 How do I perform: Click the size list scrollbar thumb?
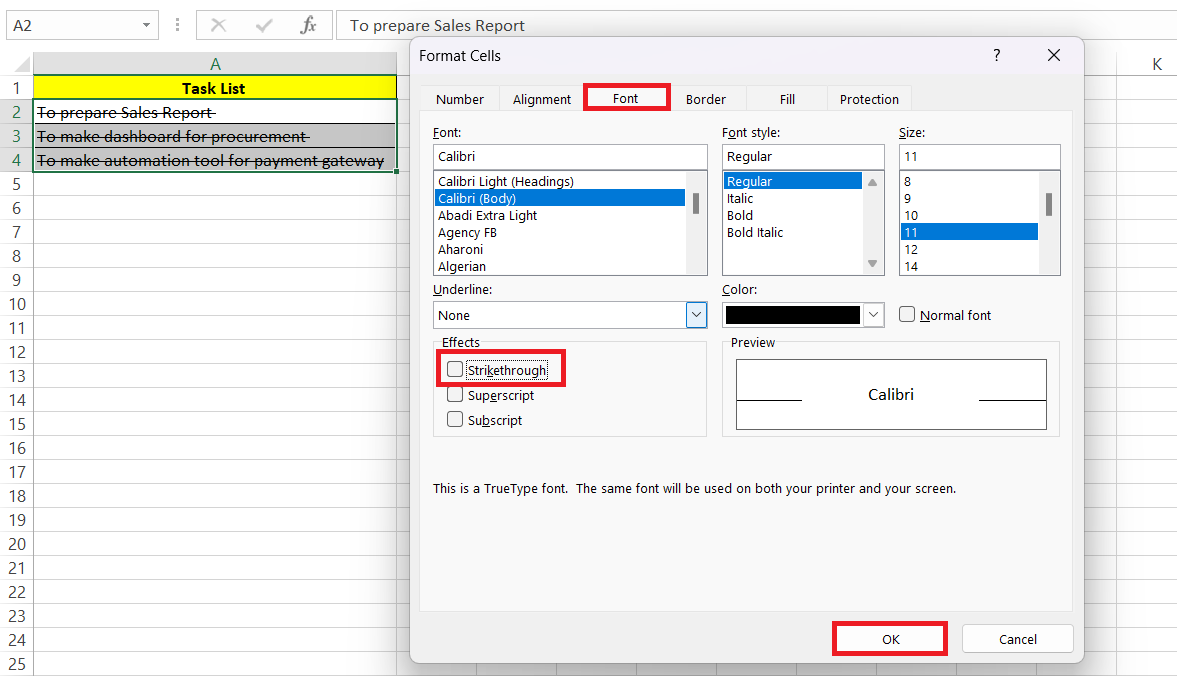coord(1049,204)
